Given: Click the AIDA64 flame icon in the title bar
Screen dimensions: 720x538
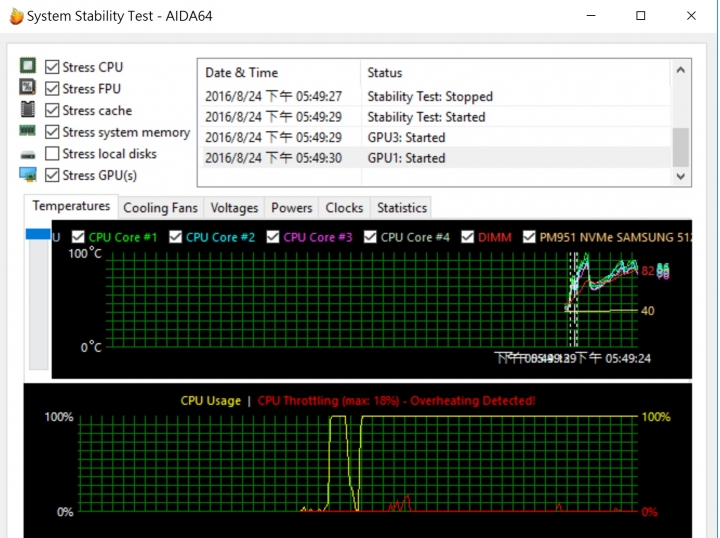Looking at the screenshot, I should 16,16.
